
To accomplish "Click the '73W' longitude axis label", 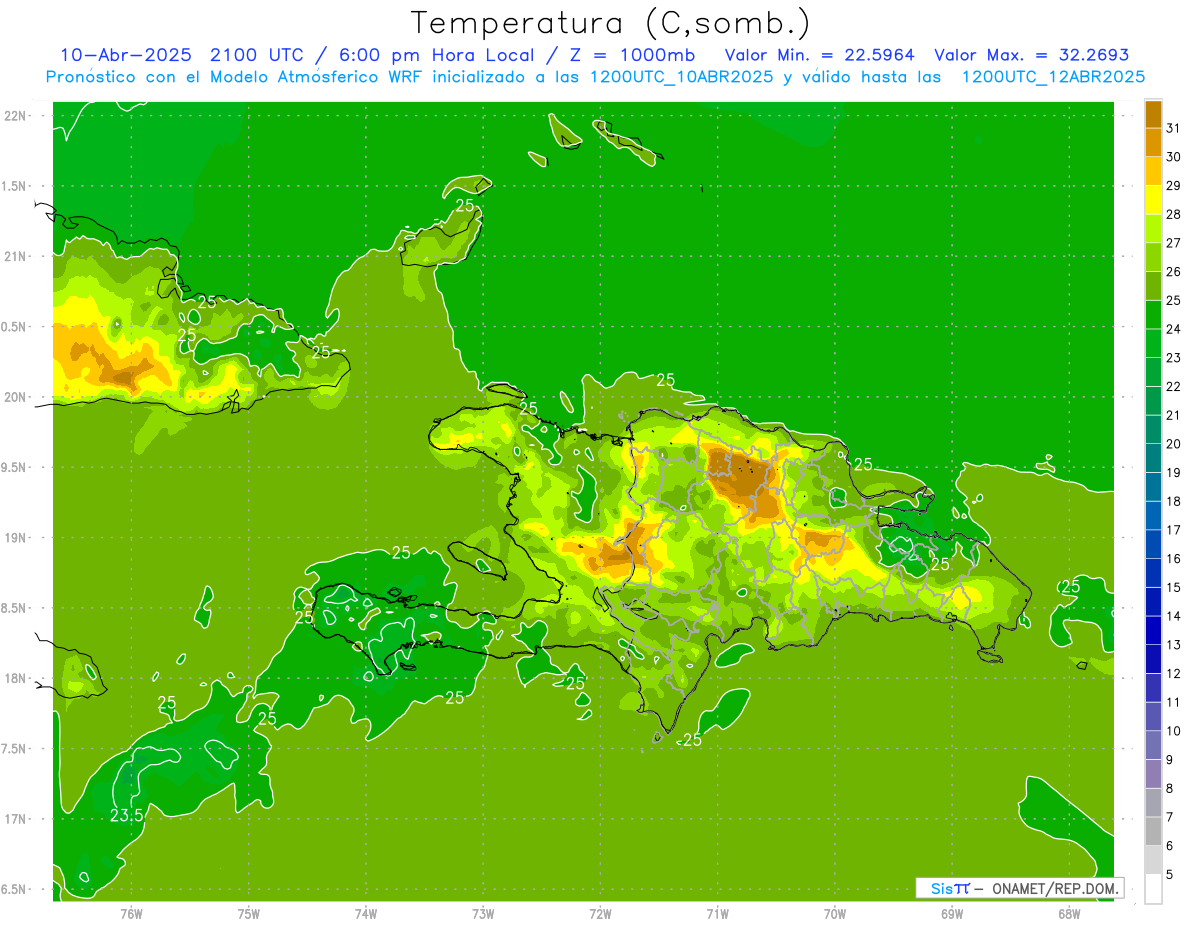I will click(x=483, y=914).
